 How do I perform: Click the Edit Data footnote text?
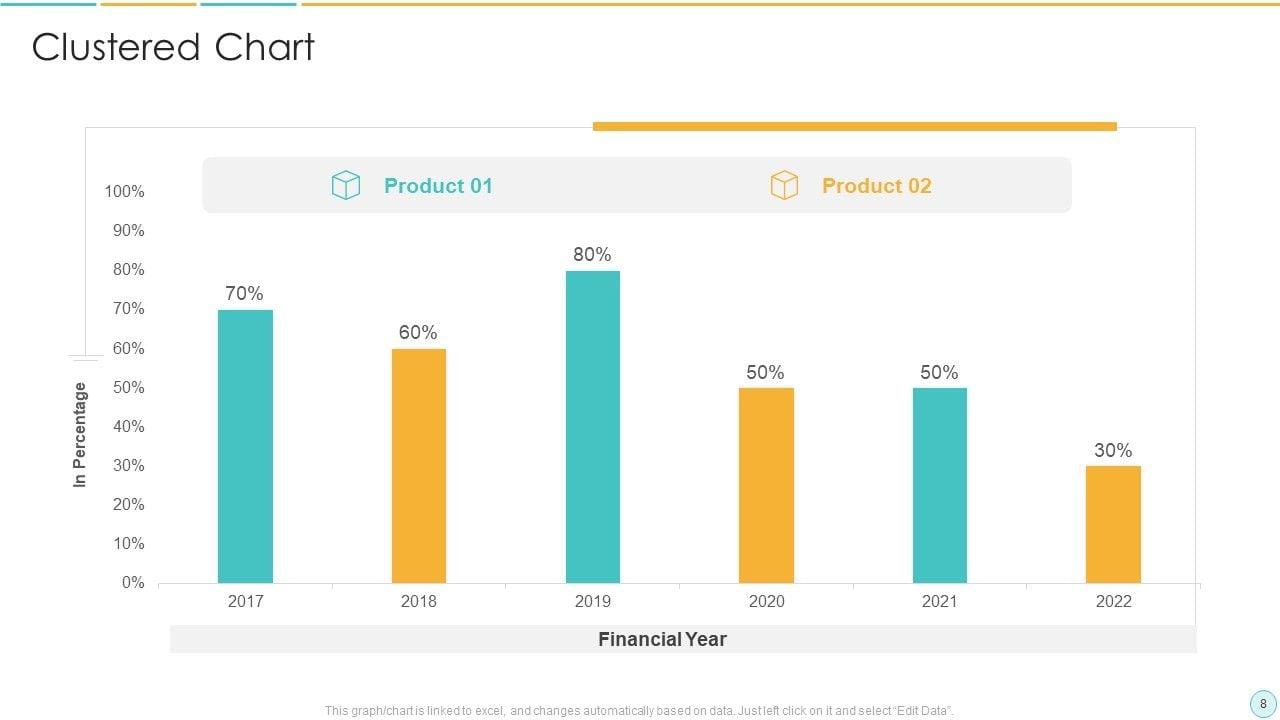click(639, 711)
